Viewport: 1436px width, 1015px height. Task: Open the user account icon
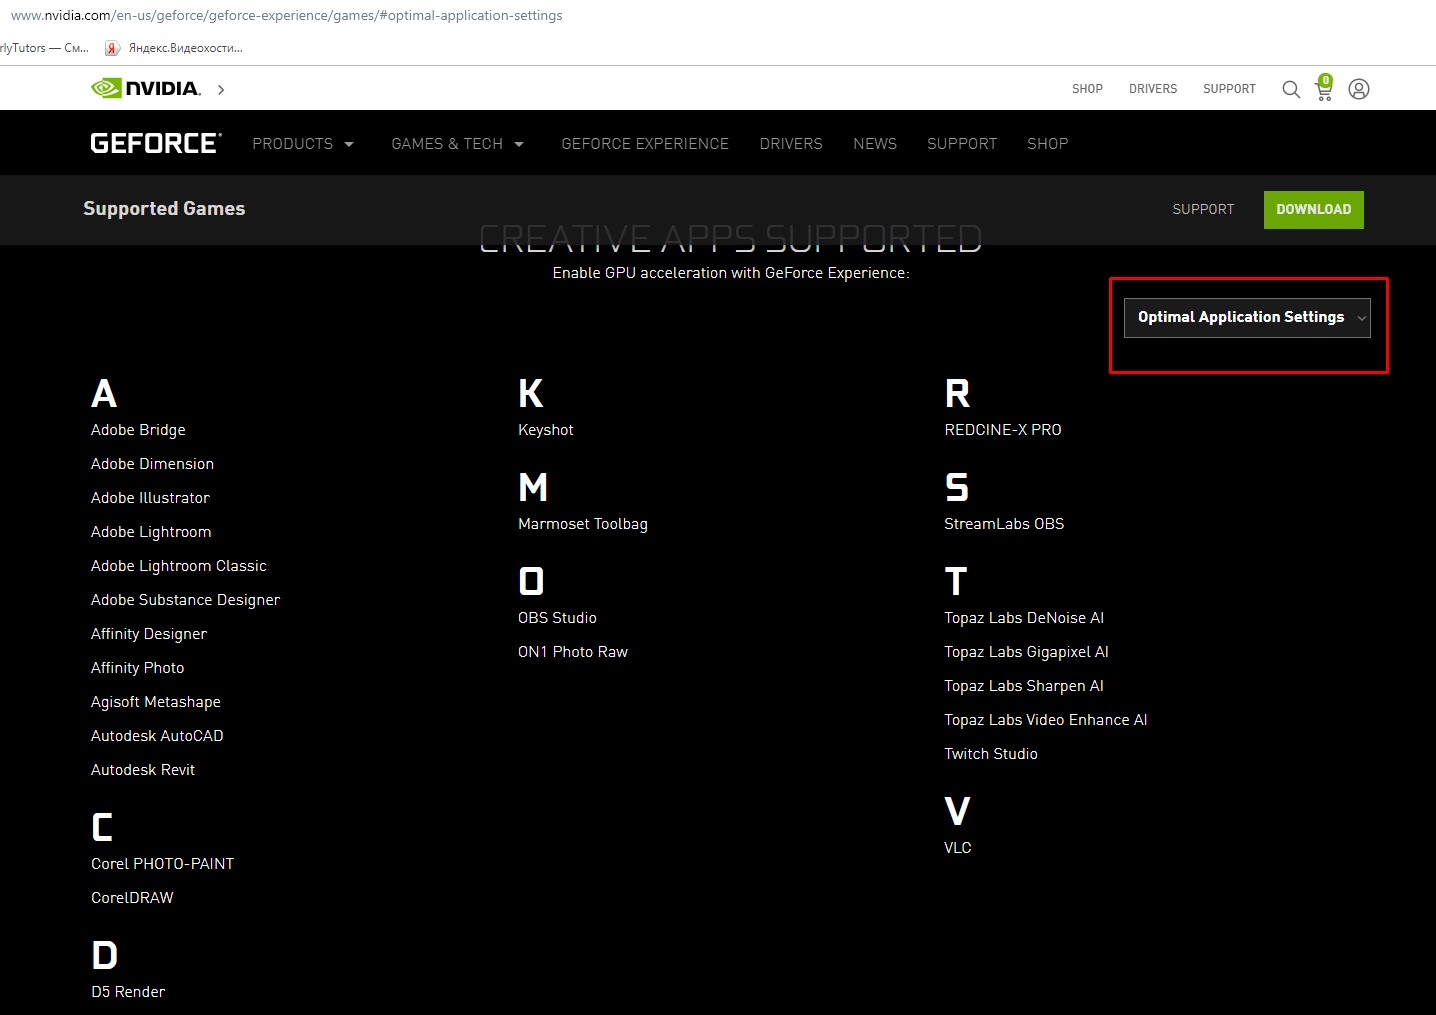1358,89
